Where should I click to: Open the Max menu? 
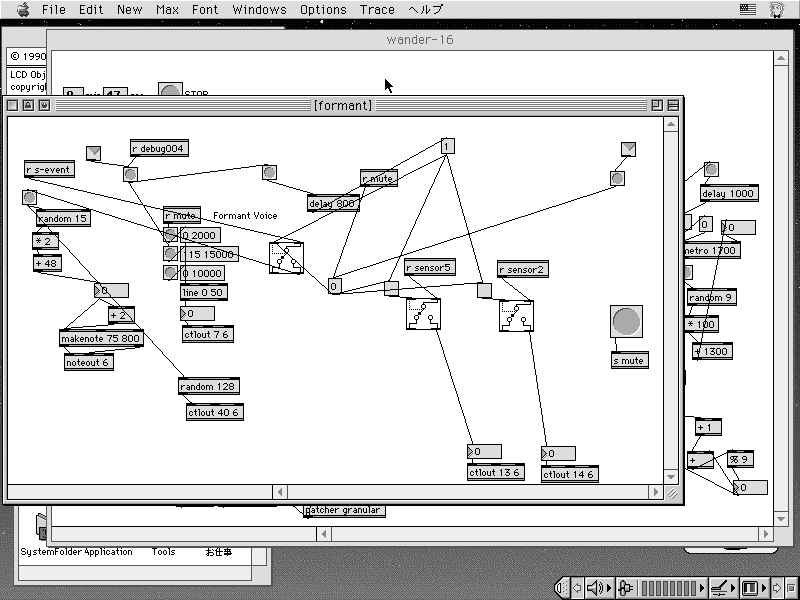(167, 10)
